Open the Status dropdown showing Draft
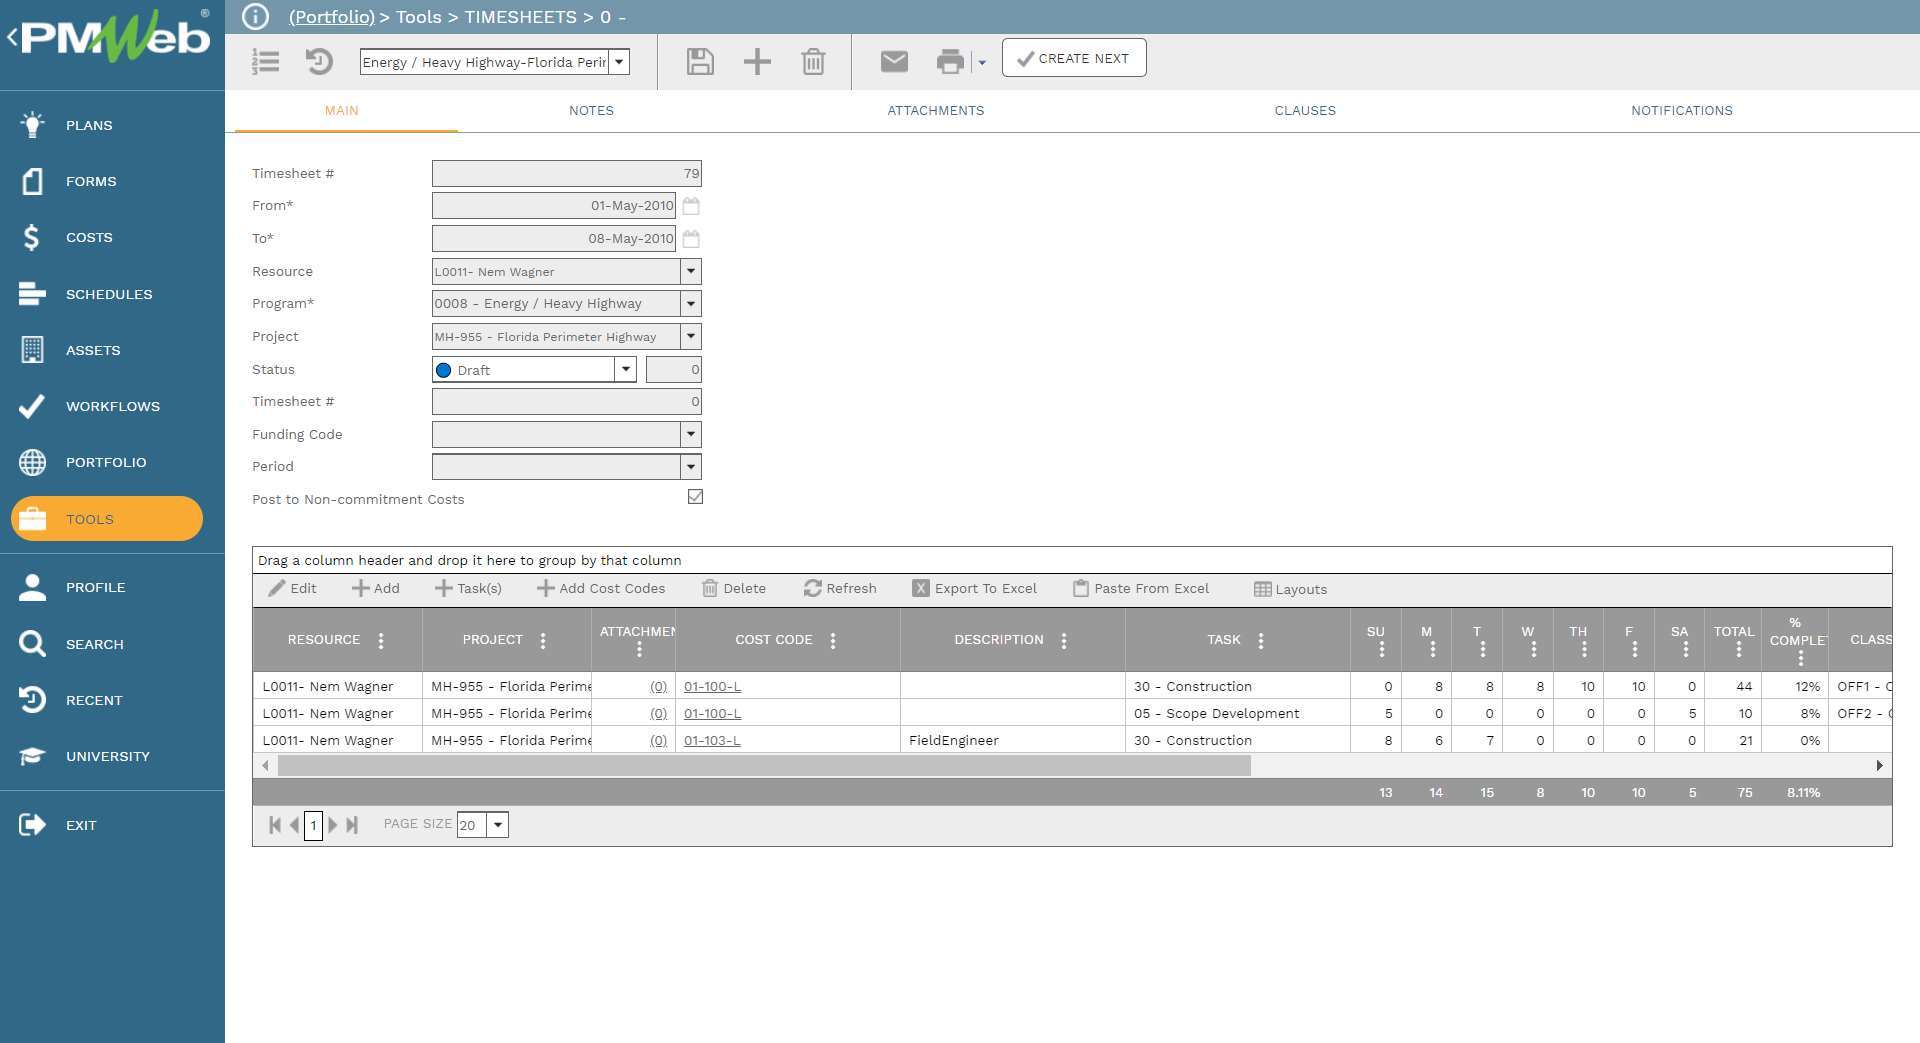The height and width of the screenshot is (1043, 1920). 626,369
